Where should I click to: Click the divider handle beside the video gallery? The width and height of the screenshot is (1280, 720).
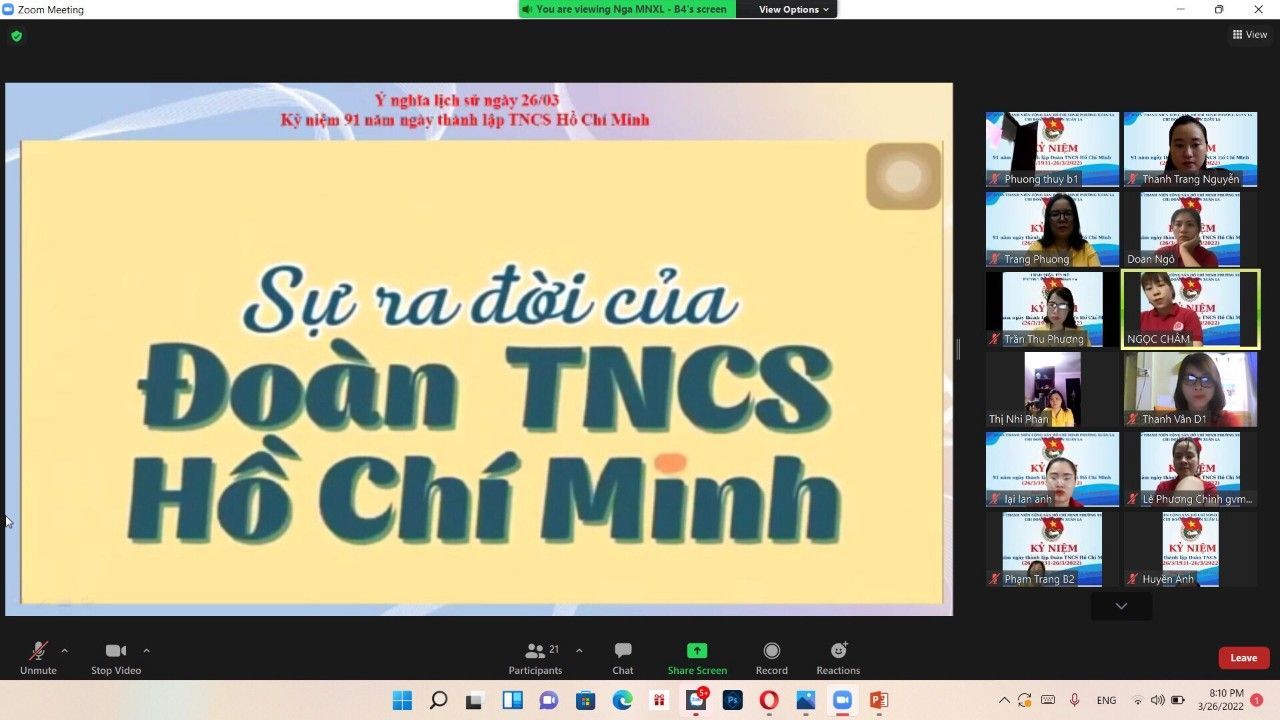click(958, 349)
